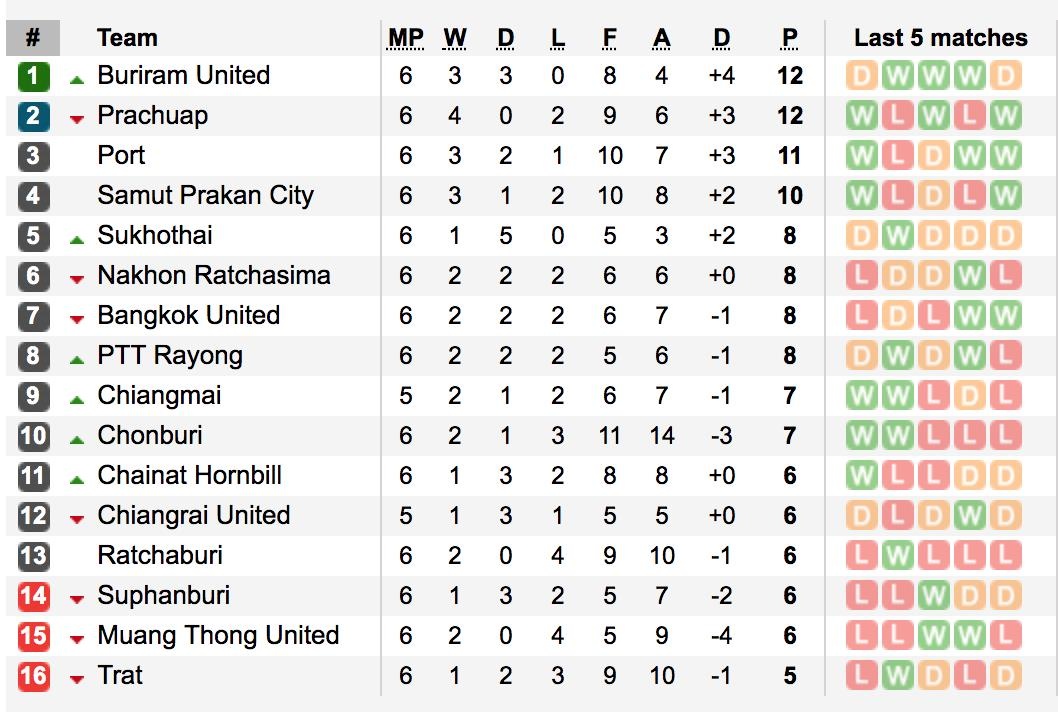Click the orange D badge in PTT Rayong's form
This screenshot has height=712, width=1058.
click(860, 355)
